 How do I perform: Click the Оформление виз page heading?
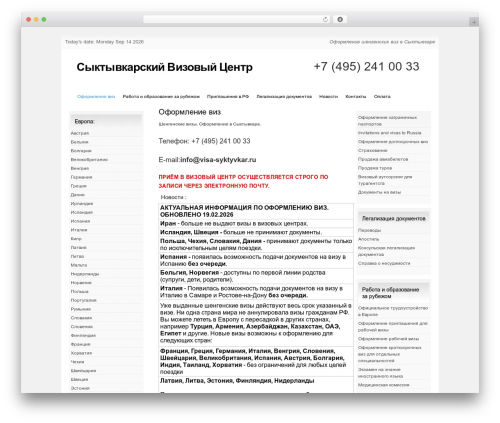coord(190,112)
